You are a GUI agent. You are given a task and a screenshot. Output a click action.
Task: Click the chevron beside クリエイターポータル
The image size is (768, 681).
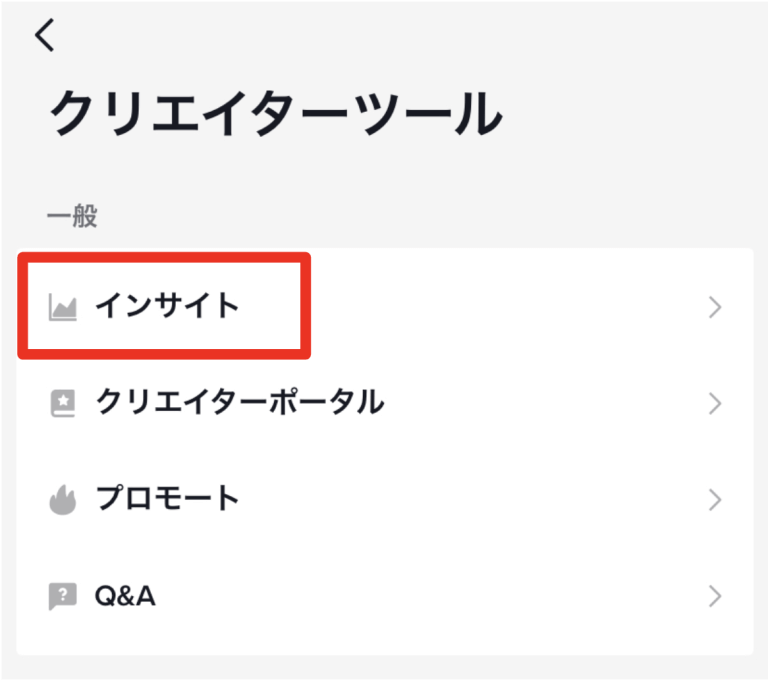click(714, 403)
